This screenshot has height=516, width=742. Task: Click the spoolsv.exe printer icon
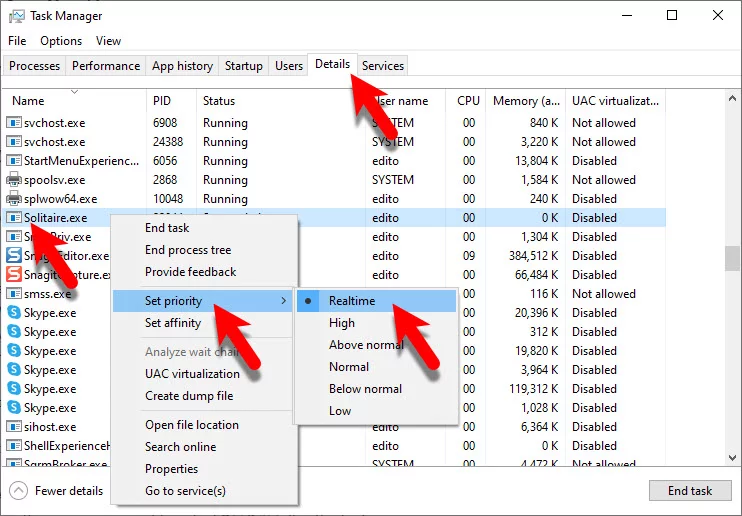click(14, 180)
